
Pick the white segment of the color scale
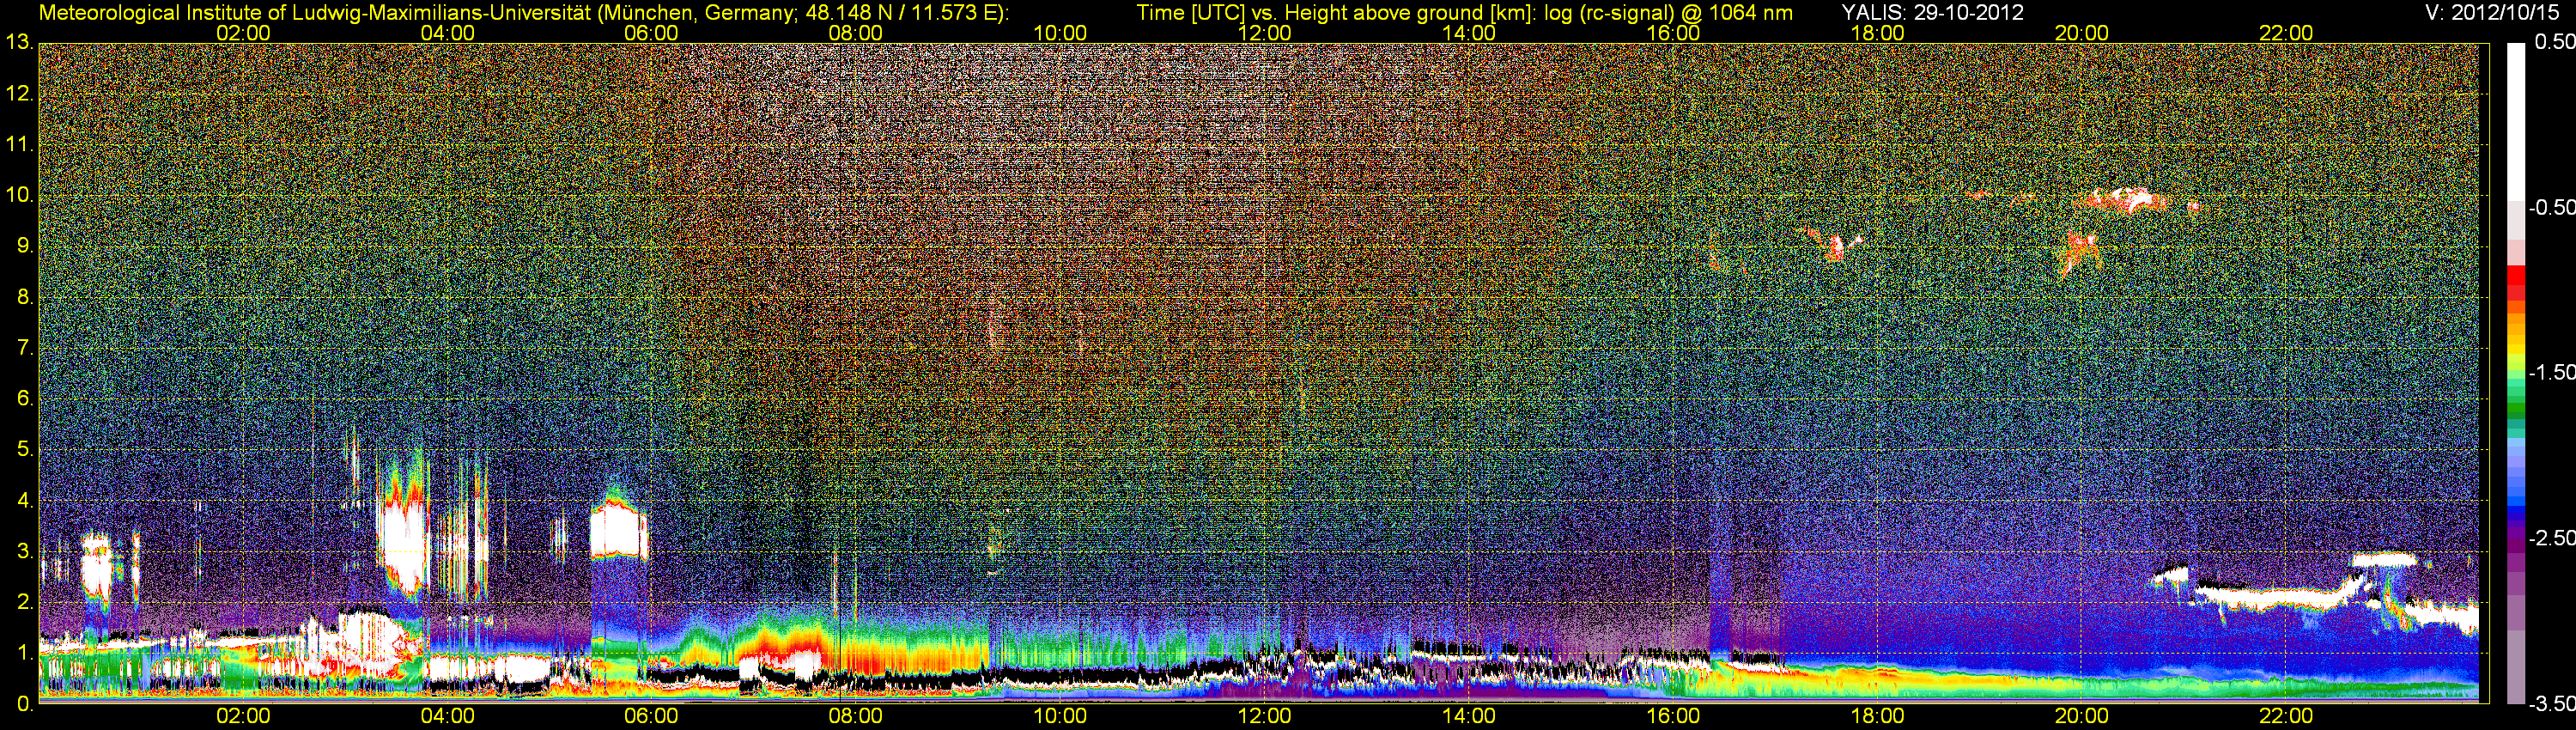point(2515,121)
